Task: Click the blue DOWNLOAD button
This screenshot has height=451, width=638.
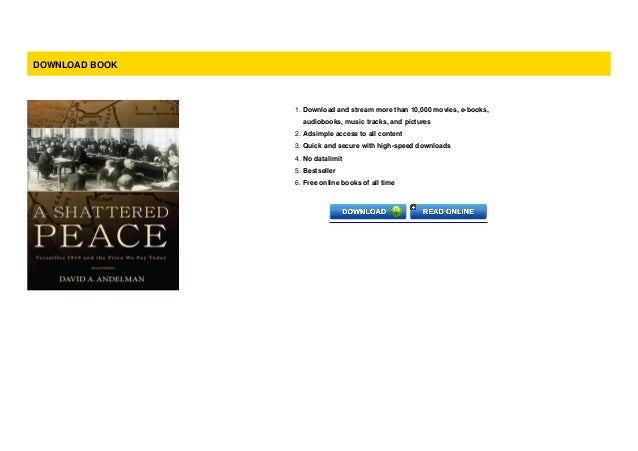Action: pyautogui.click(x=368, y=212)
